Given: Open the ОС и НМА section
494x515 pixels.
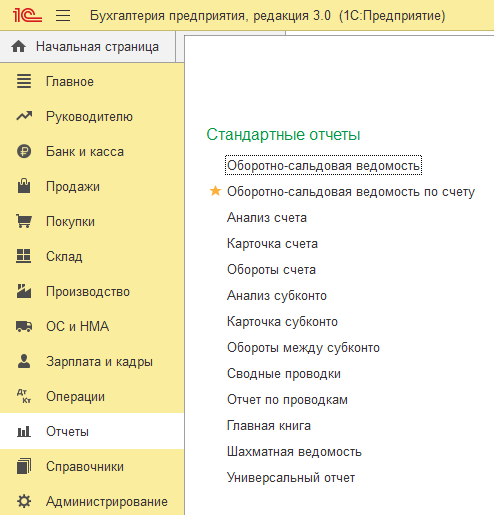Looking at the screenshot, I should 92,326.
